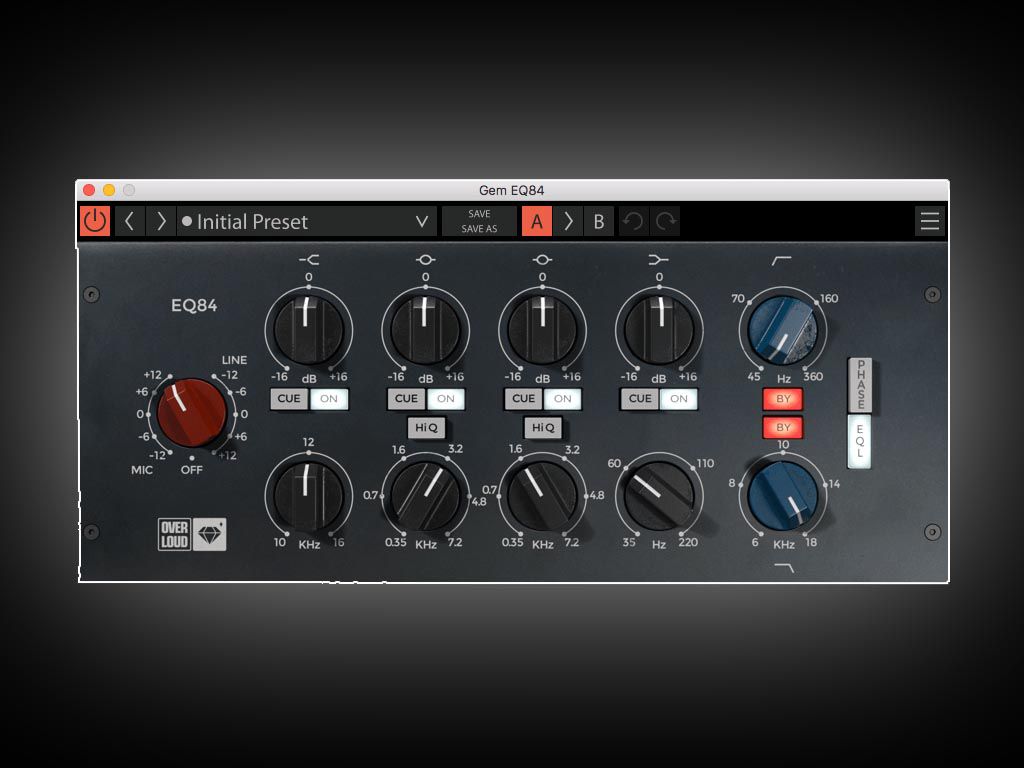Select the A comparison slot
Image resolution: width=1024 pixels, height=768 pixels.
tap(537, 221)
